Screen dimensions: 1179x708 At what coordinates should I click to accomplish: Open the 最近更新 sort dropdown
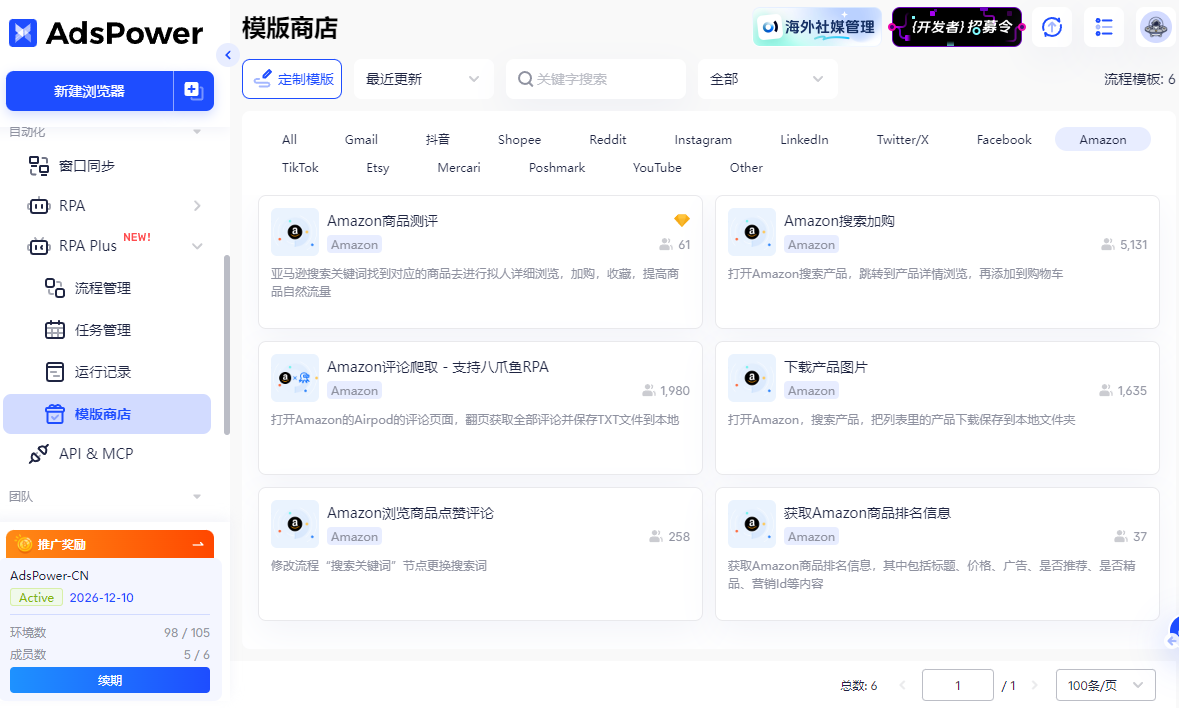click(423, 79)
